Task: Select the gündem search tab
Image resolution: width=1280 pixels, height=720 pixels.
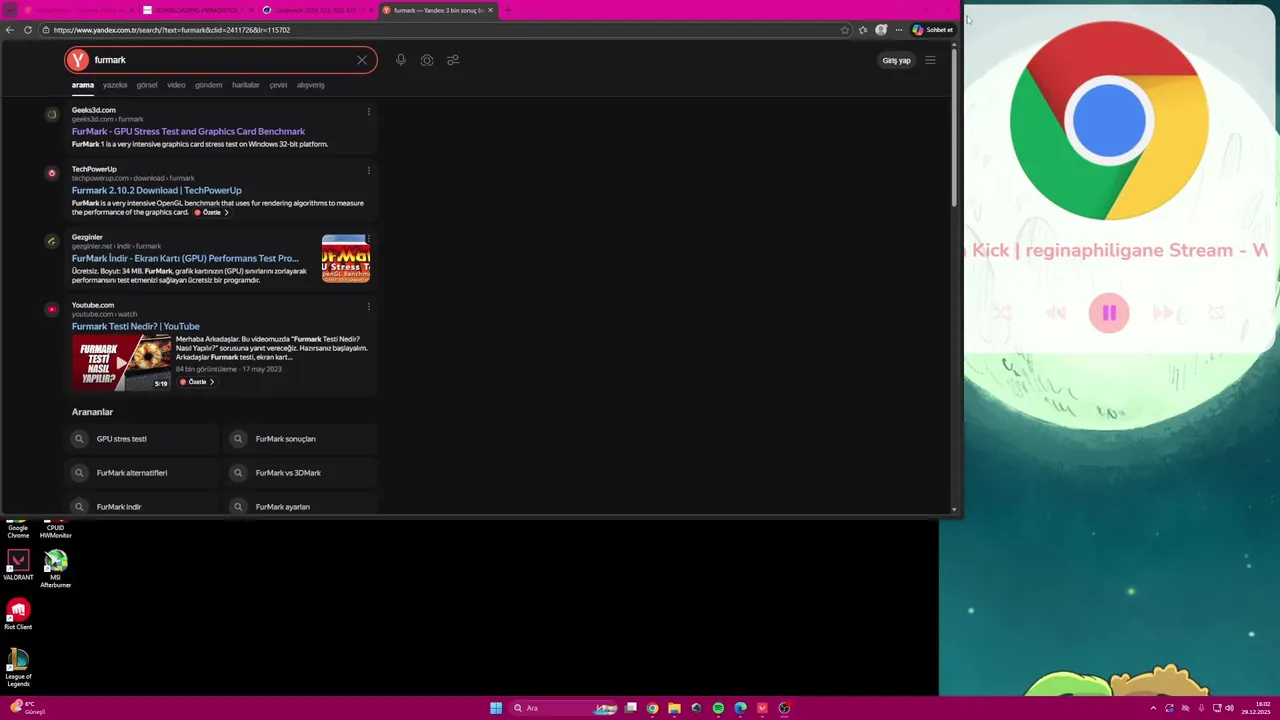Action: click(x=208, y=85)
